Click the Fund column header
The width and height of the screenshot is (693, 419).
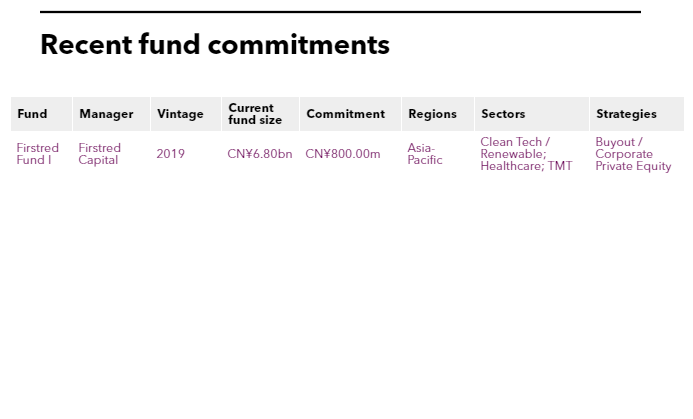coord(32,114)
